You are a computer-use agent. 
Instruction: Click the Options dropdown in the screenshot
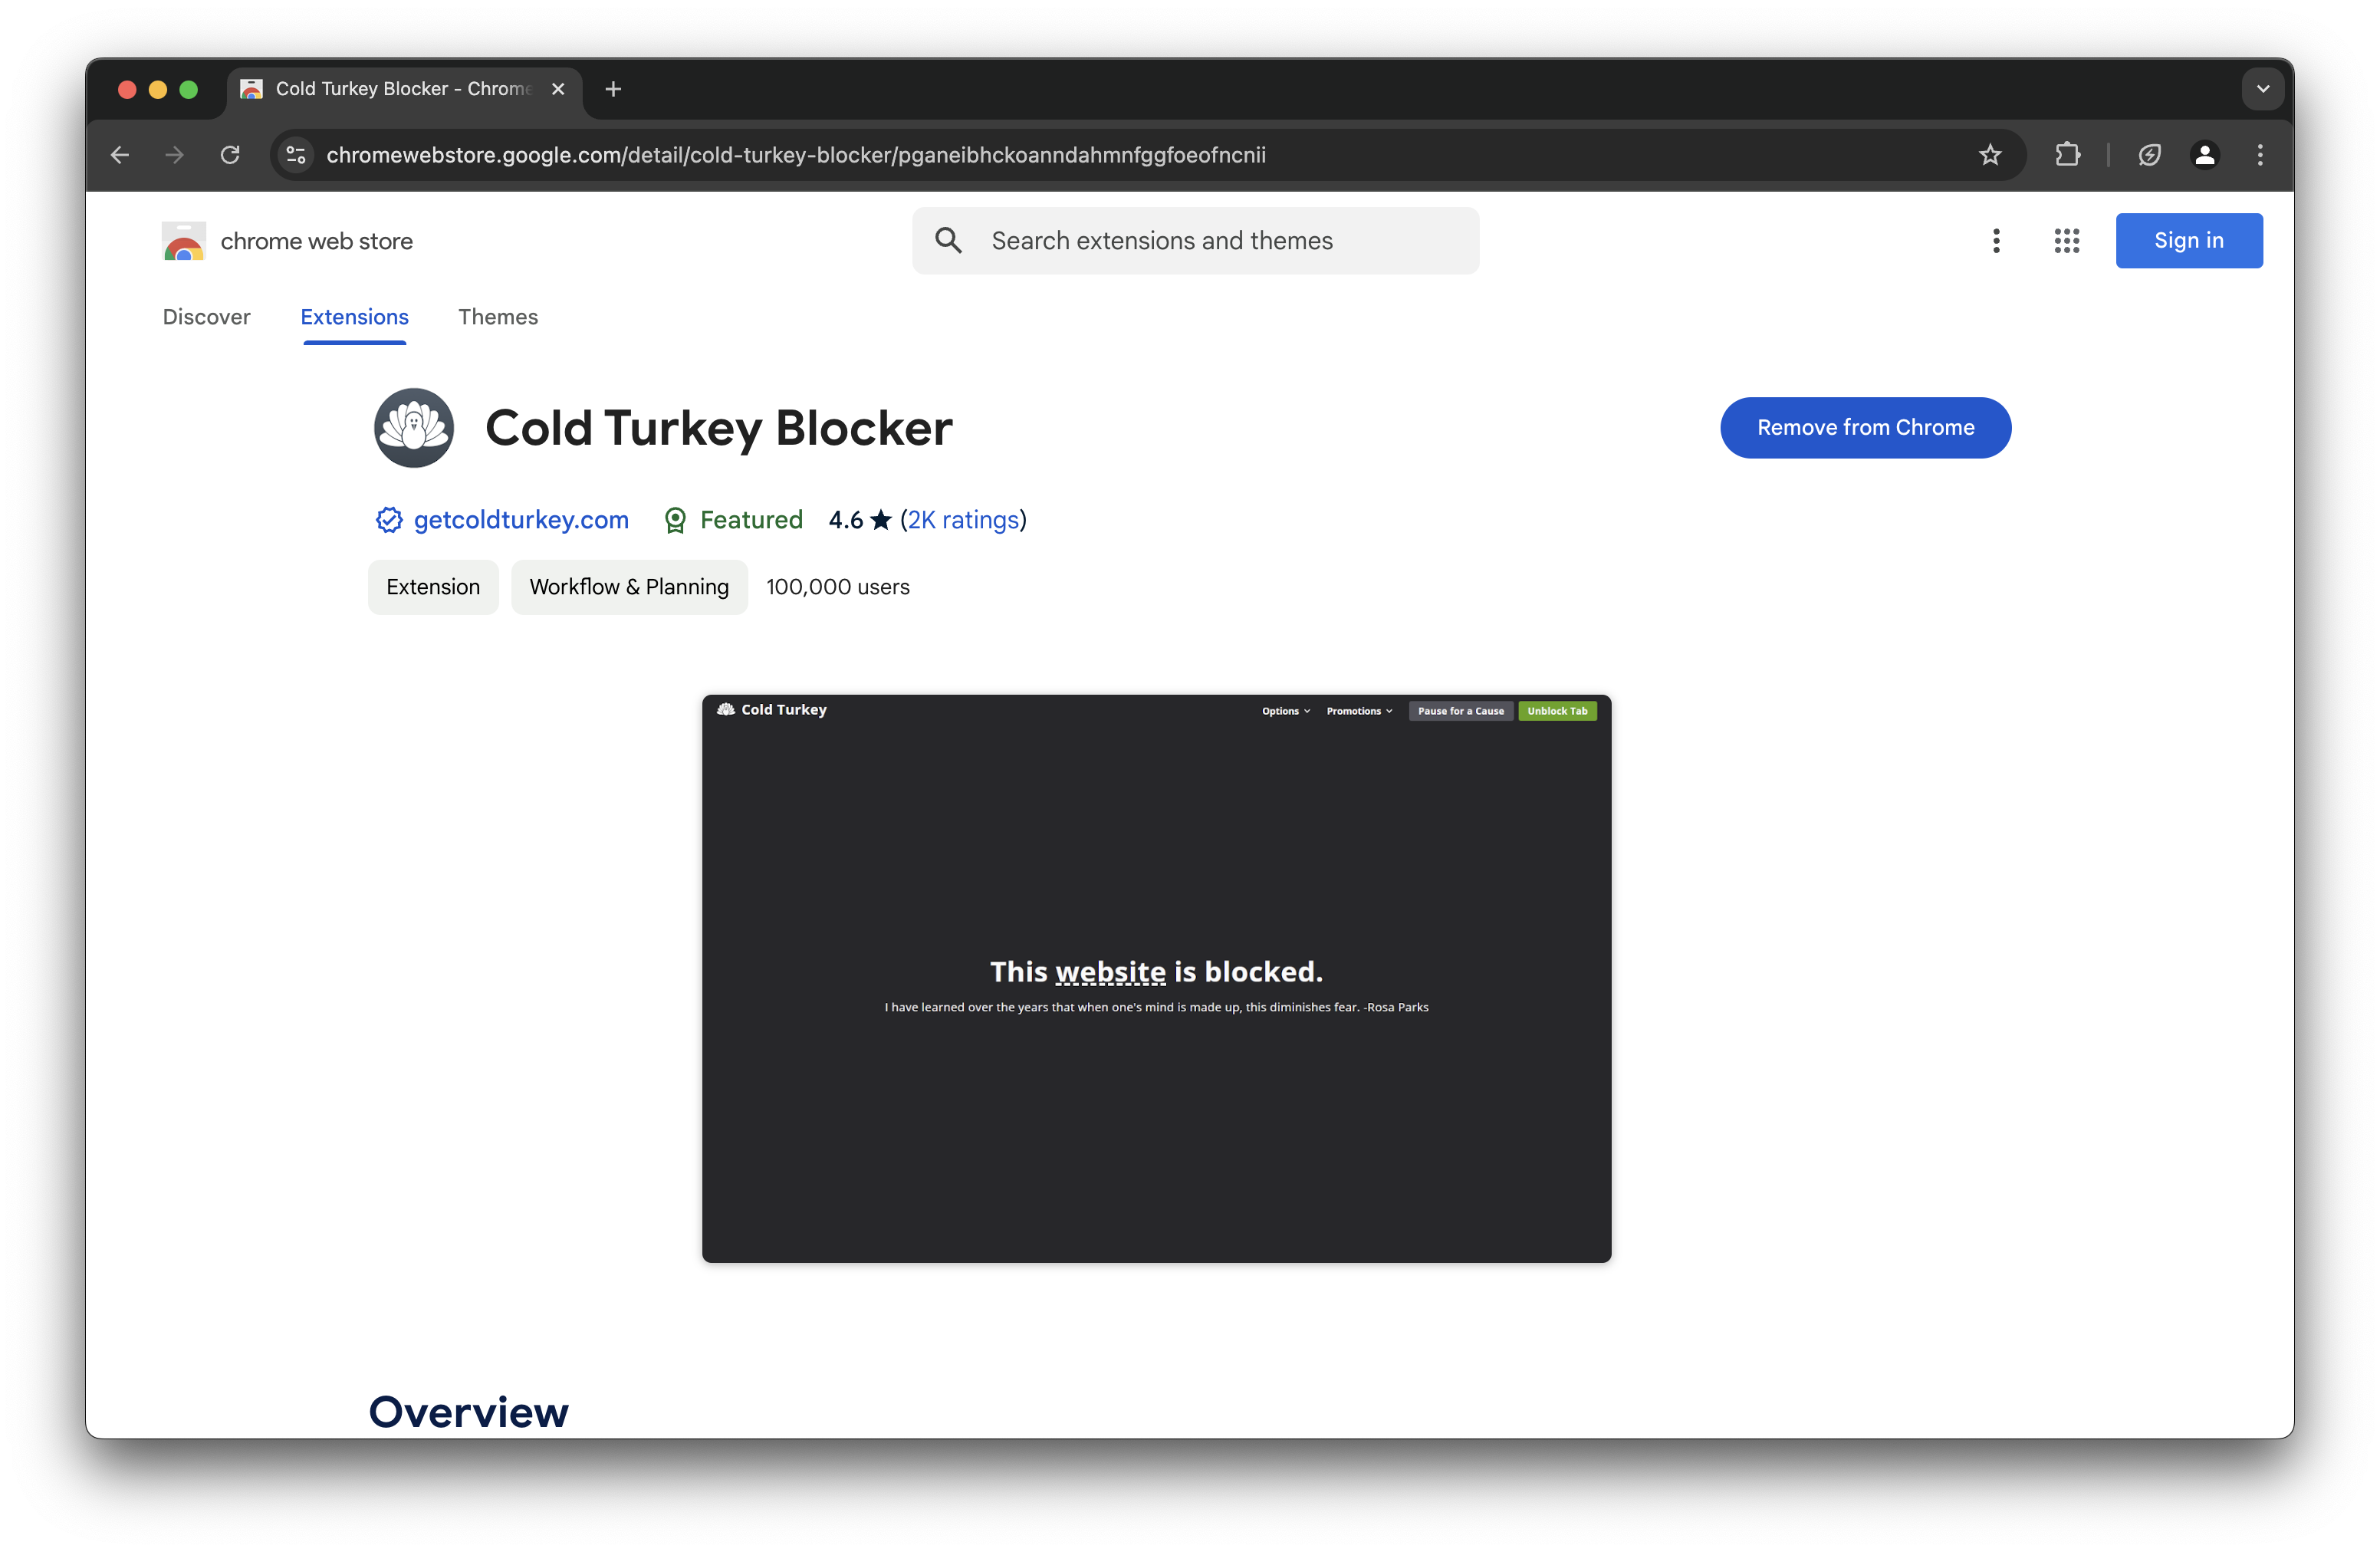click(1285, 711)
